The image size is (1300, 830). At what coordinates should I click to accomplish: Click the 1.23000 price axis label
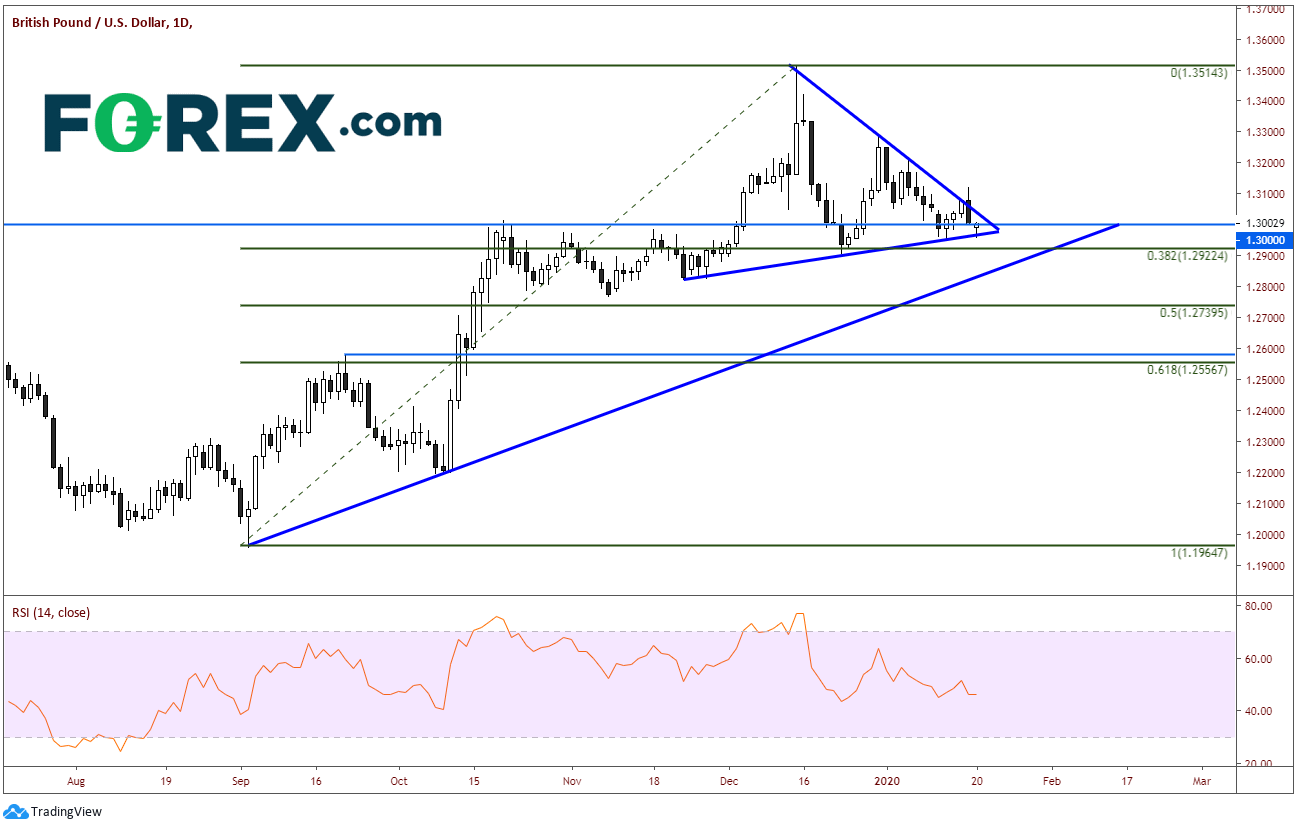(x=1264, y=442)
